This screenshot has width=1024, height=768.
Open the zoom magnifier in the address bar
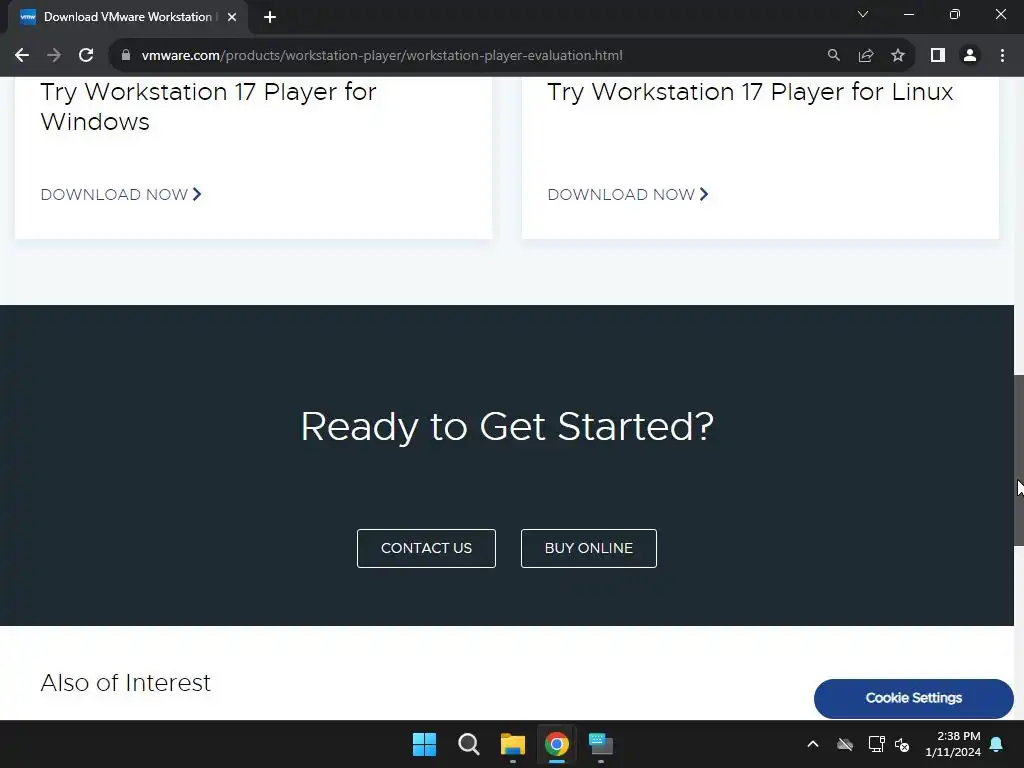pos(833,56)
